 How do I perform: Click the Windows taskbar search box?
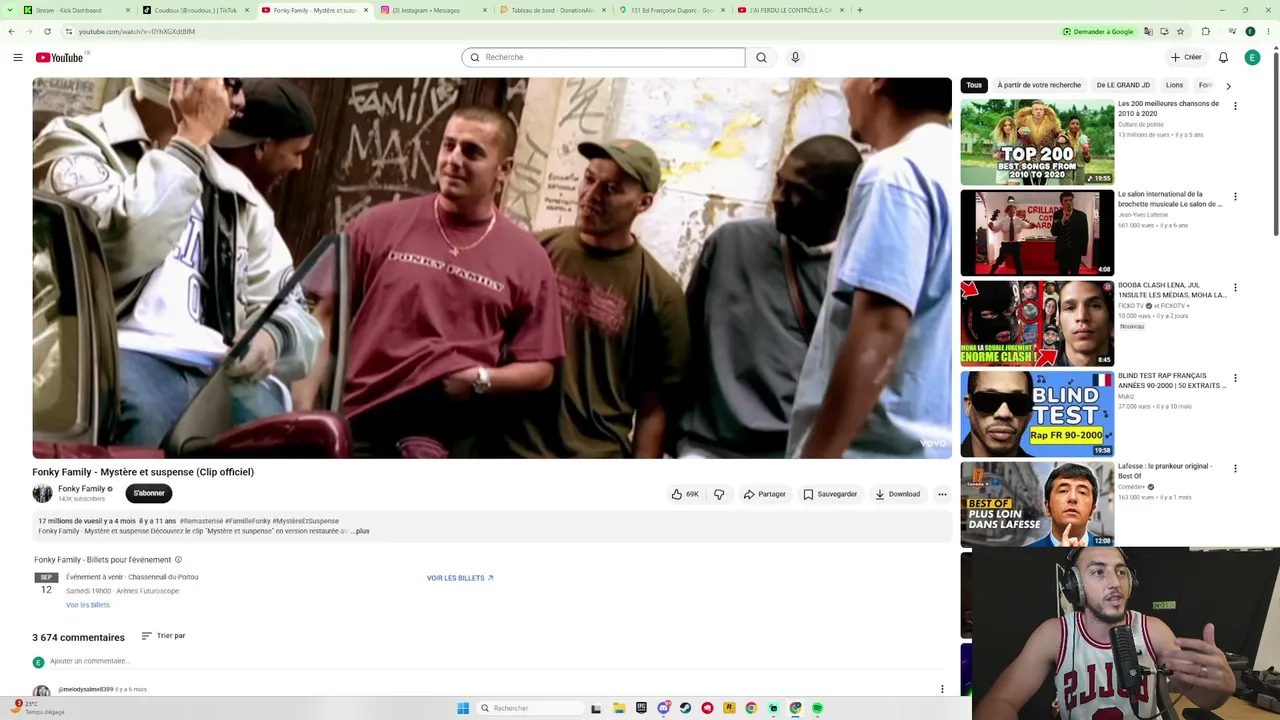click(530, 708)
